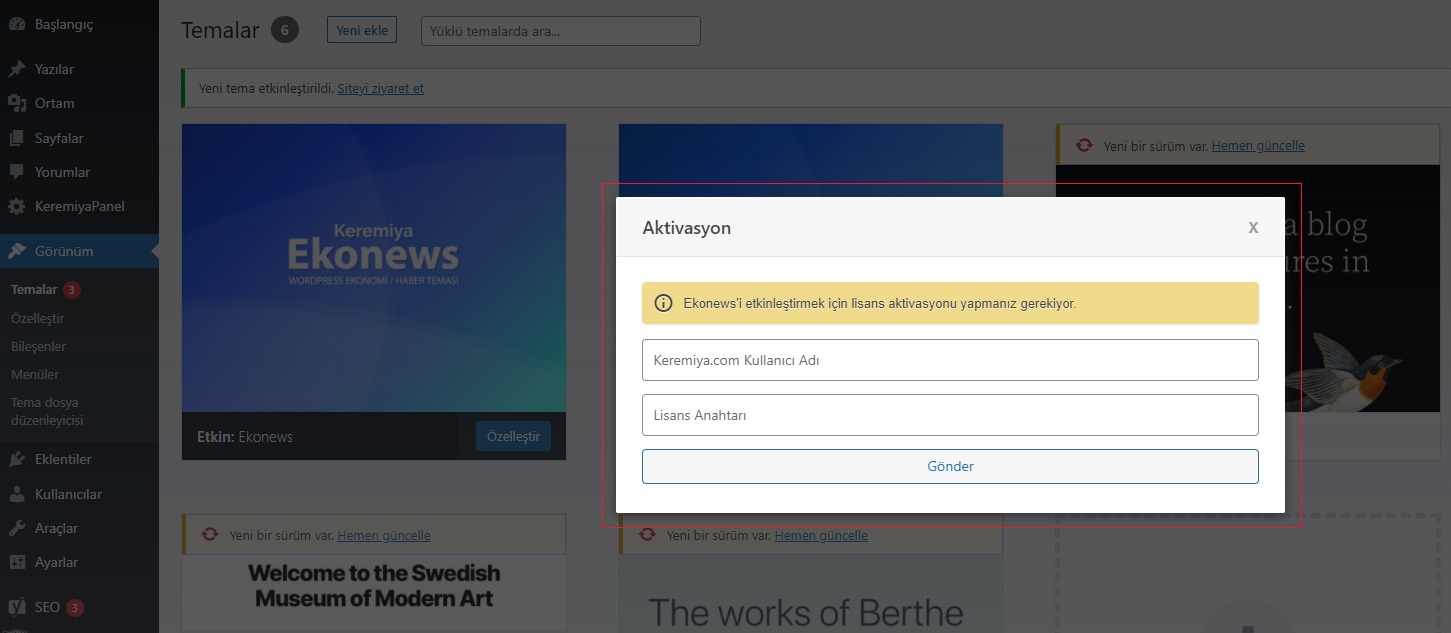This screenshot has height=633, width=1451.
Task: Go to Bileşenler submenu
Action: coord(38,346)
